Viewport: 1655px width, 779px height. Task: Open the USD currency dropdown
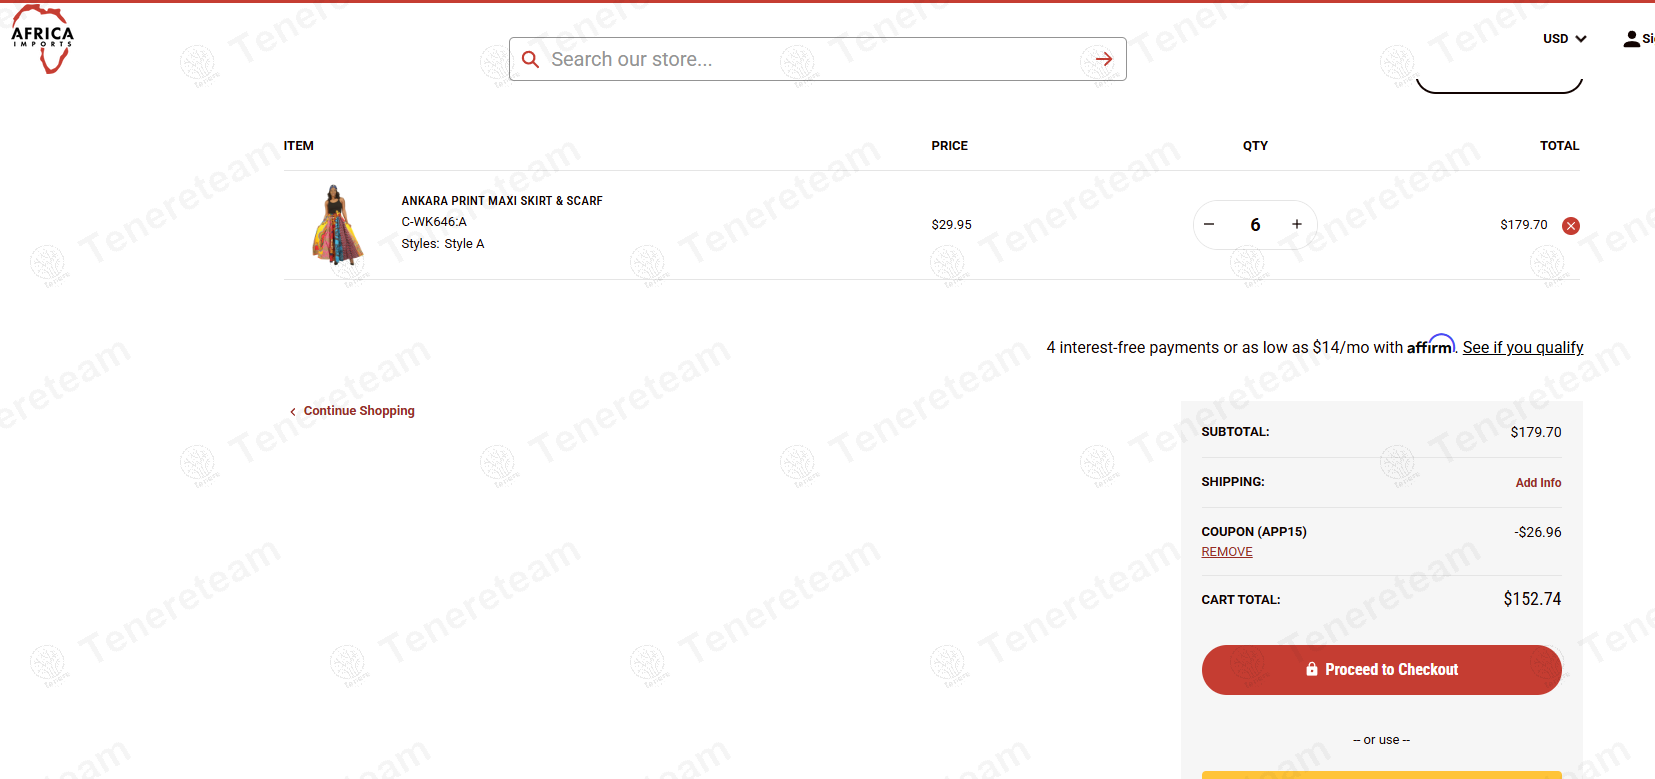1564,39
